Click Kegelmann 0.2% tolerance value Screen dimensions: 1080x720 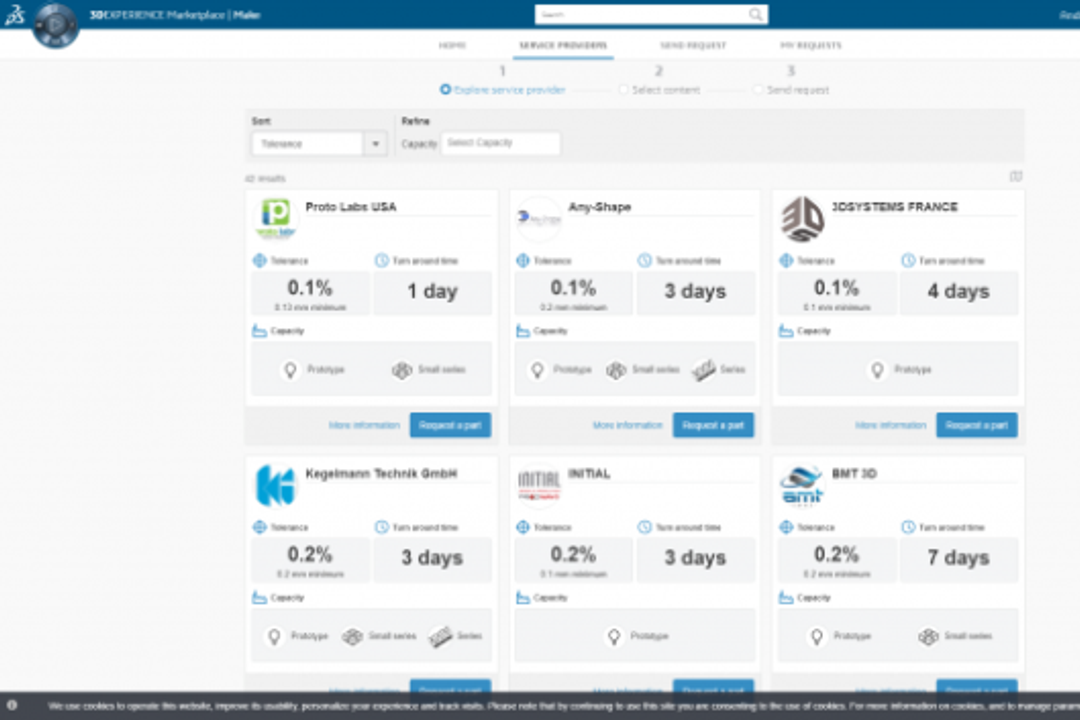click(x=310, y=554)
